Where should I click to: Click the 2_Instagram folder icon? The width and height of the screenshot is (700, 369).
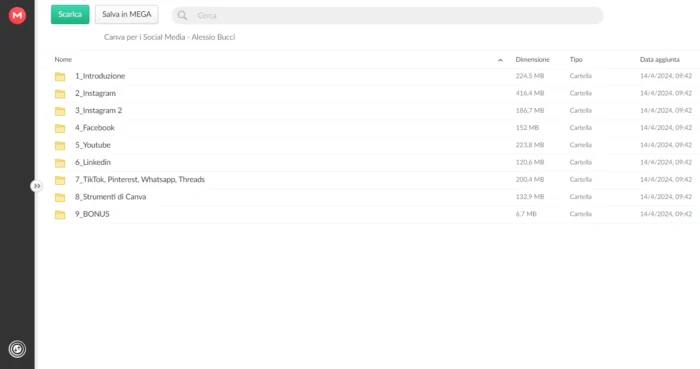pos(60,94)
